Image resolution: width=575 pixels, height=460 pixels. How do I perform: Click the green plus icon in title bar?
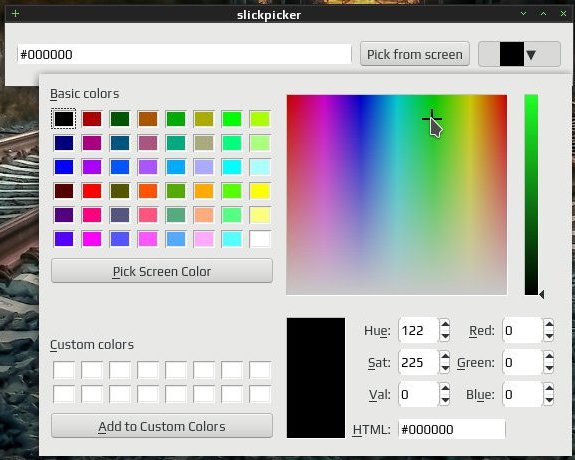pyautogui.click(x=15, y=14)
